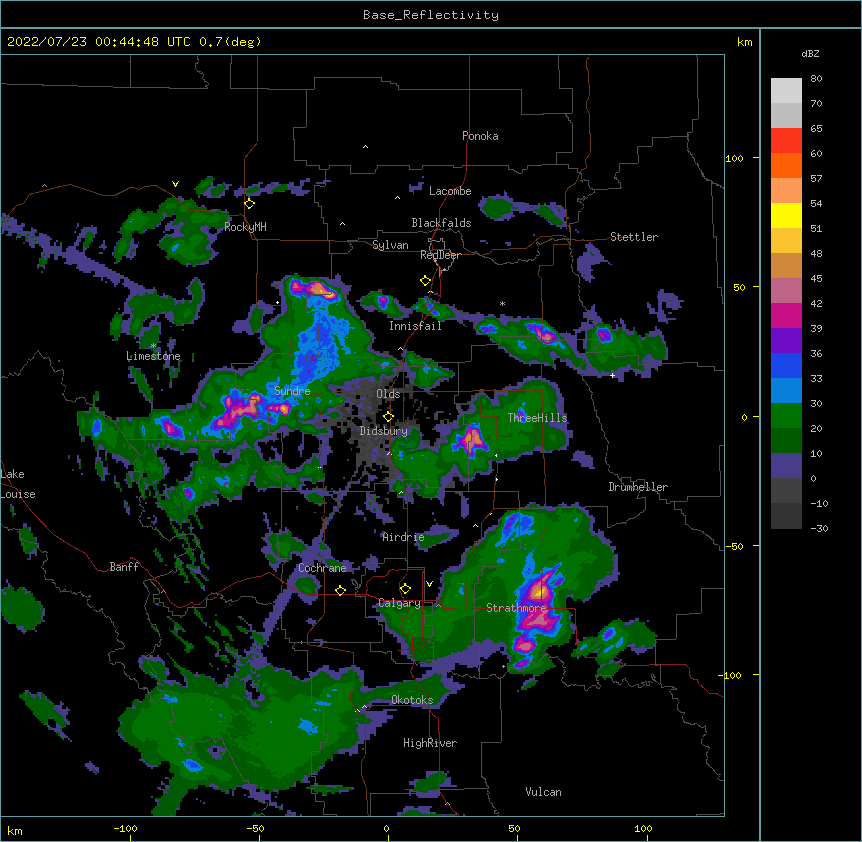Choose the dusty pink 42-45 dBZ swatch

point(786,291)
